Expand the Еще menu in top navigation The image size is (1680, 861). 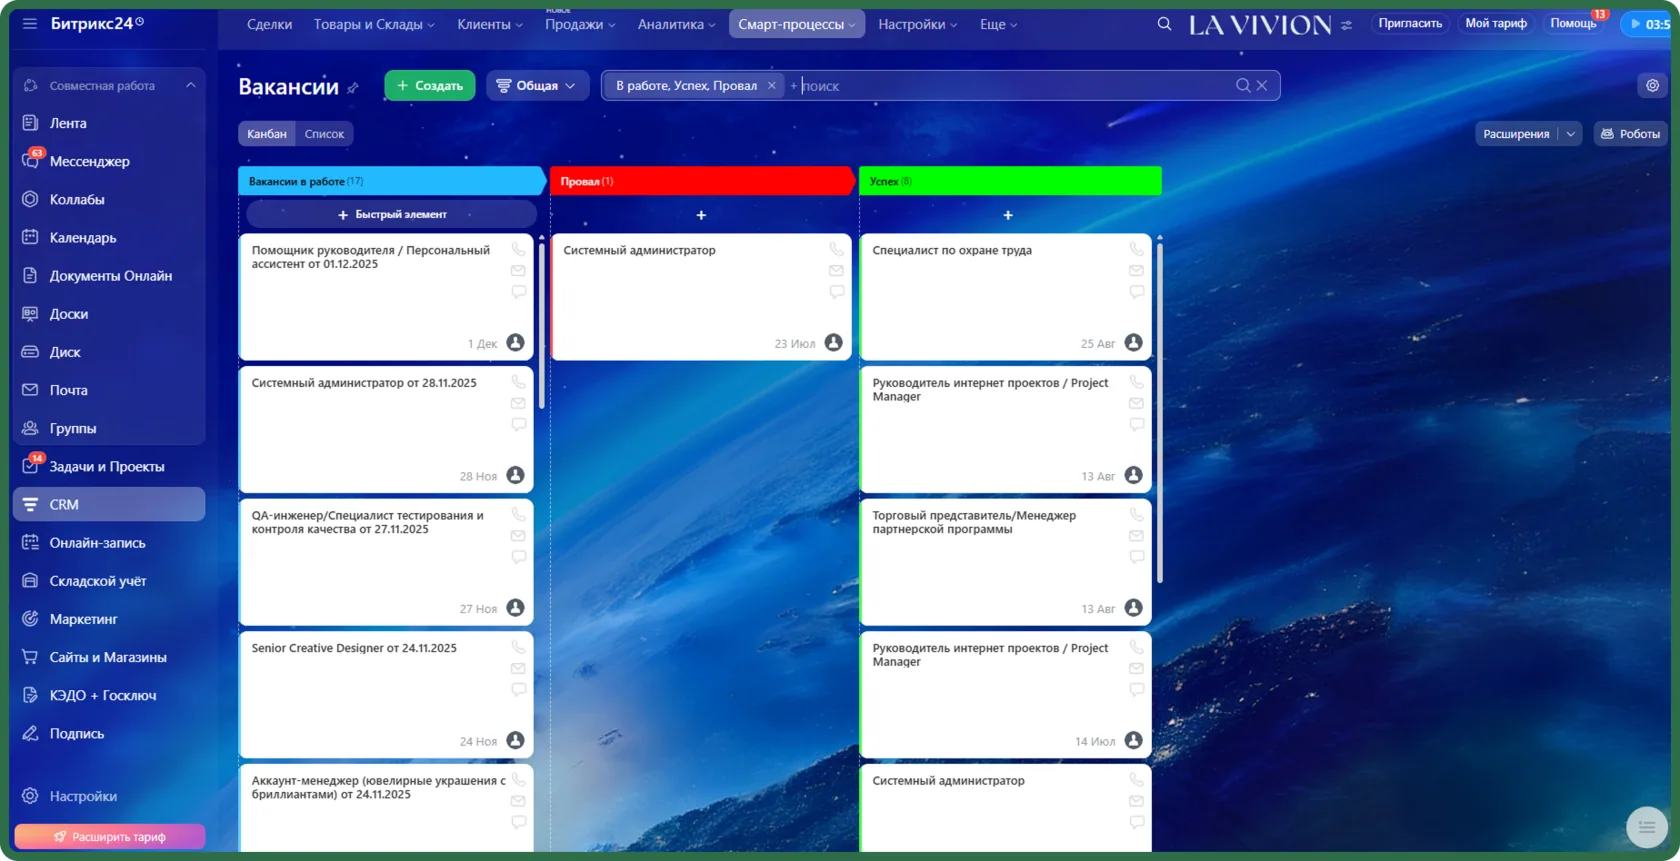click(x=998, y=24)
